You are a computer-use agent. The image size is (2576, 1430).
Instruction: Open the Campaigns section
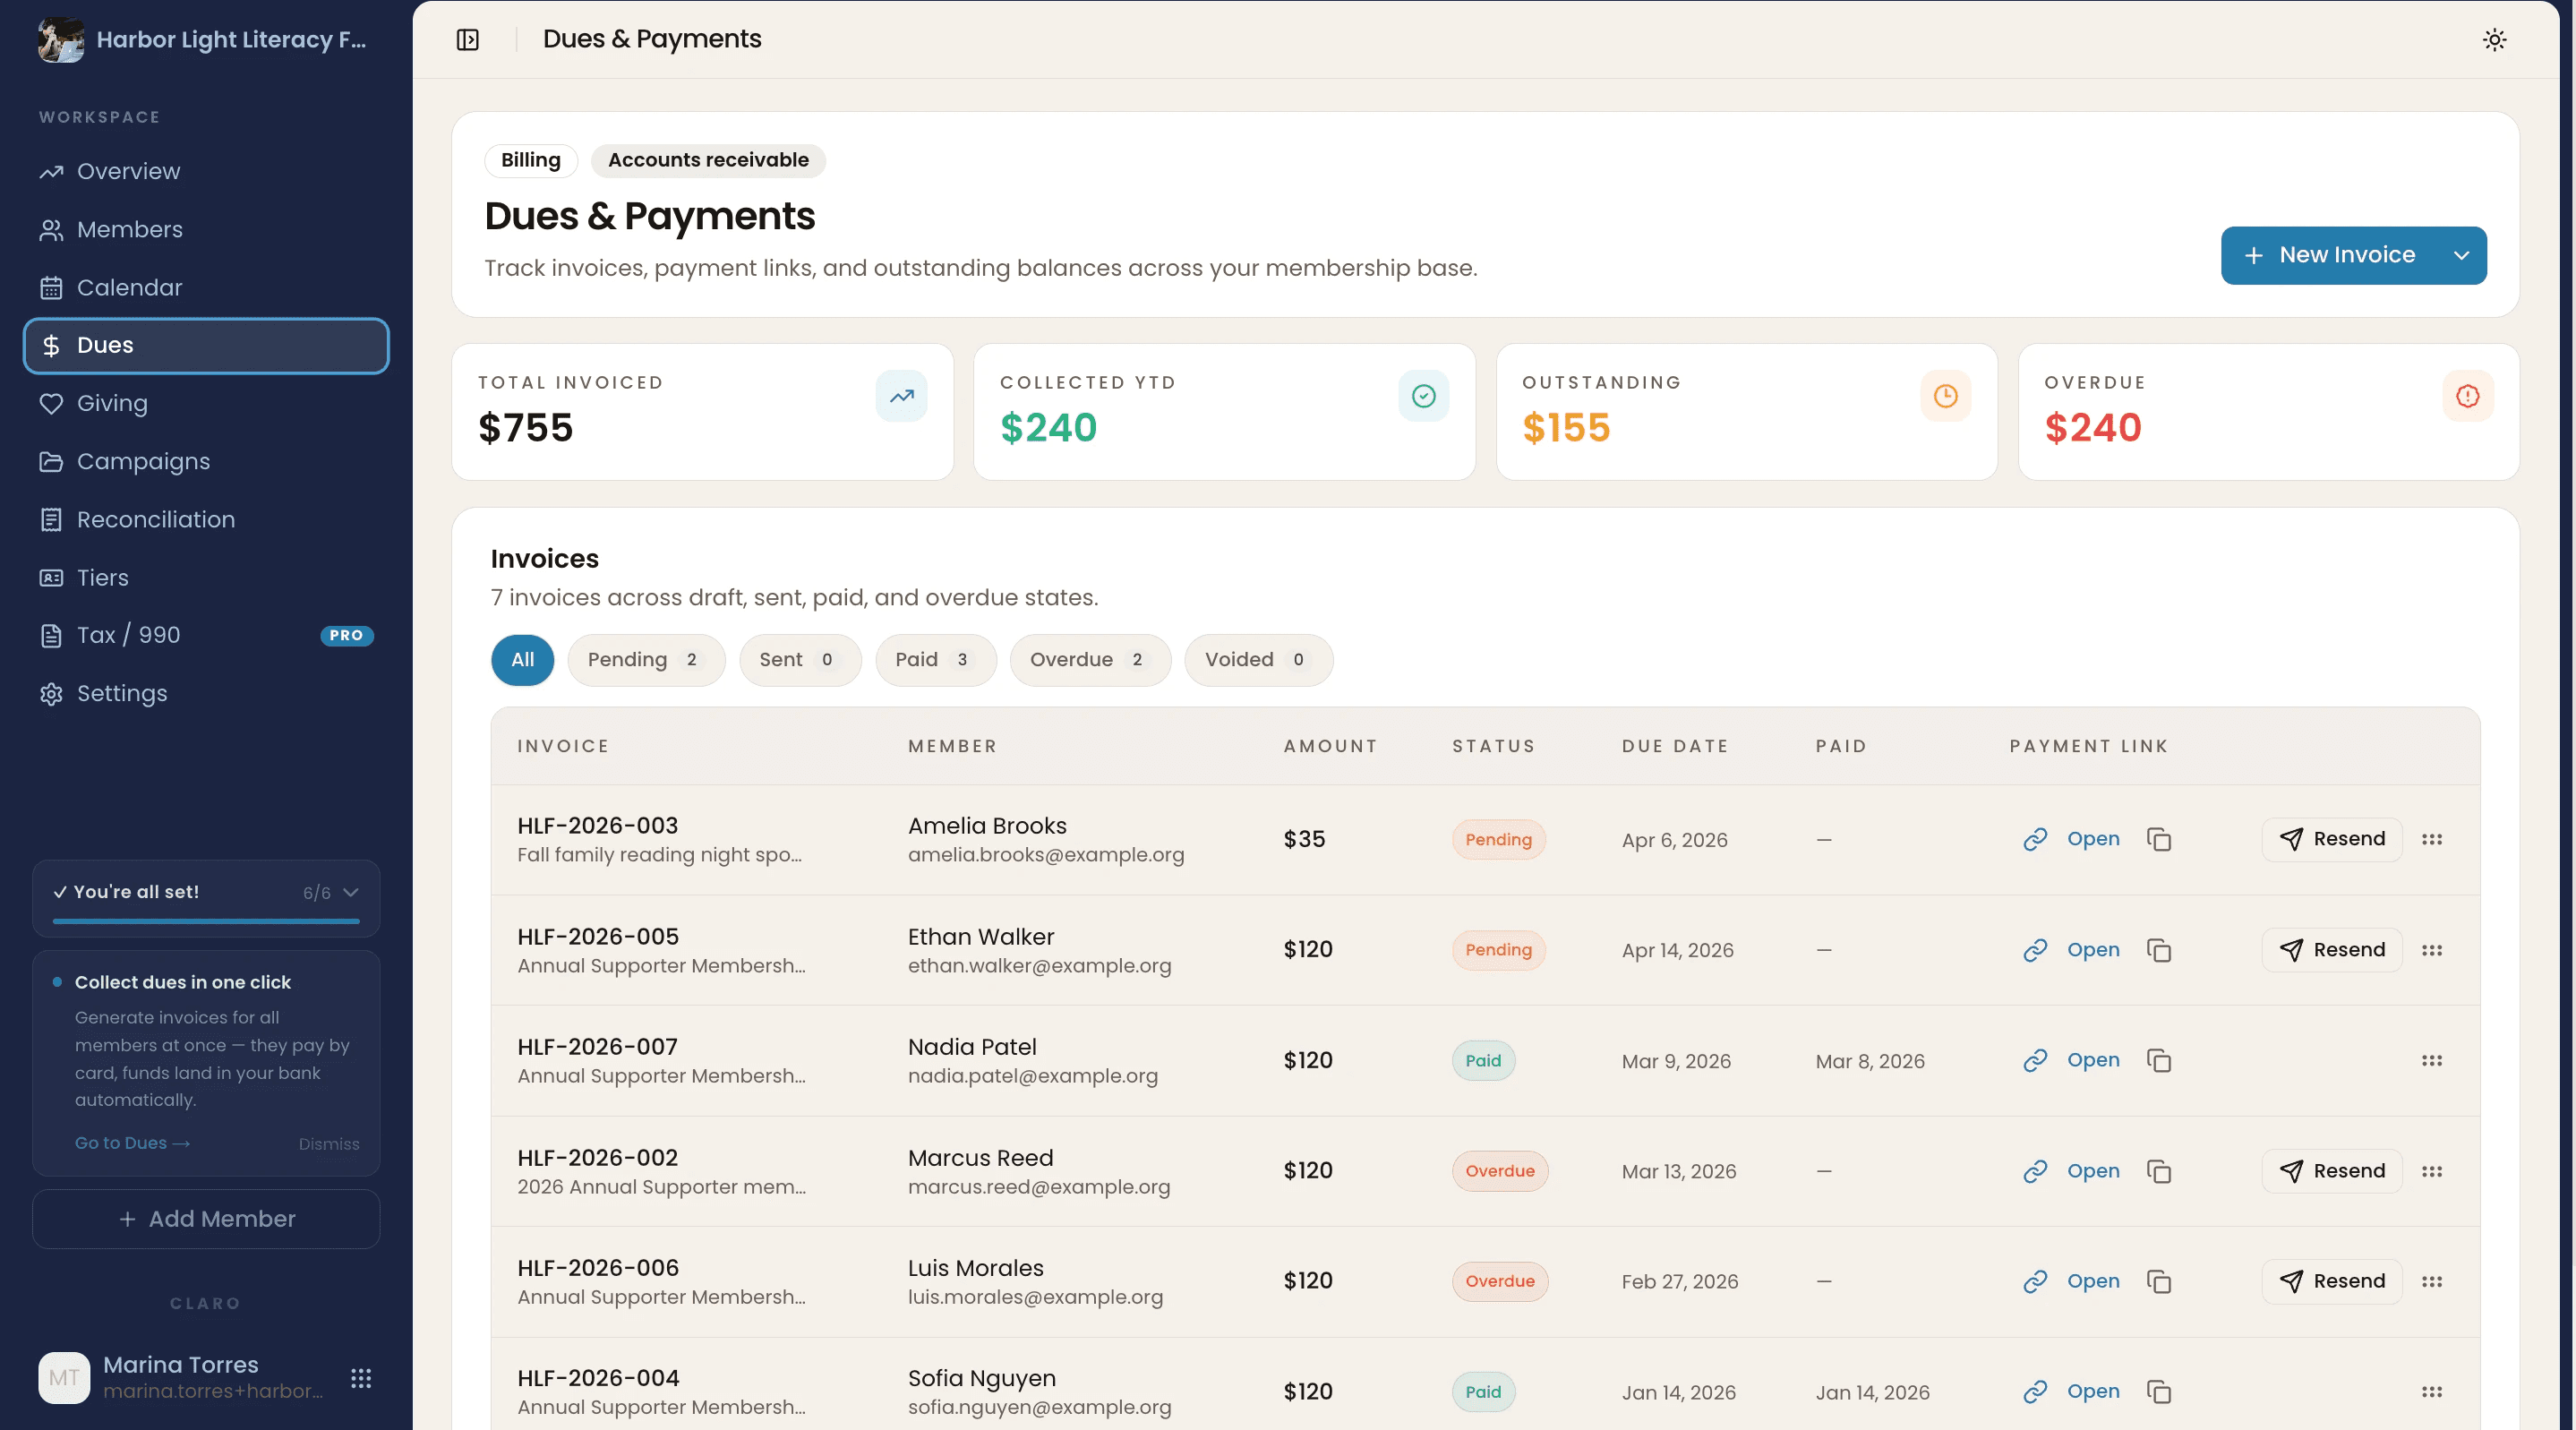click(206, 461)
